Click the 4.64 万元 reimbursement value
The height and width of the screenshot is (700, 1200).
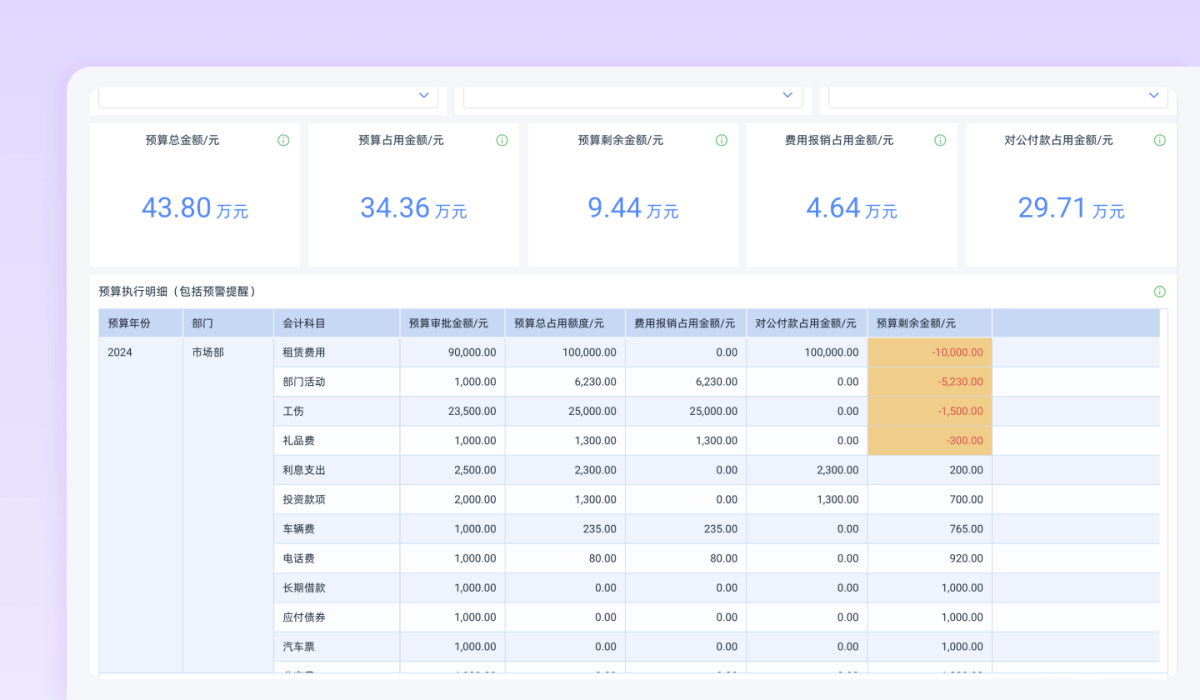(x=852, y=208)
